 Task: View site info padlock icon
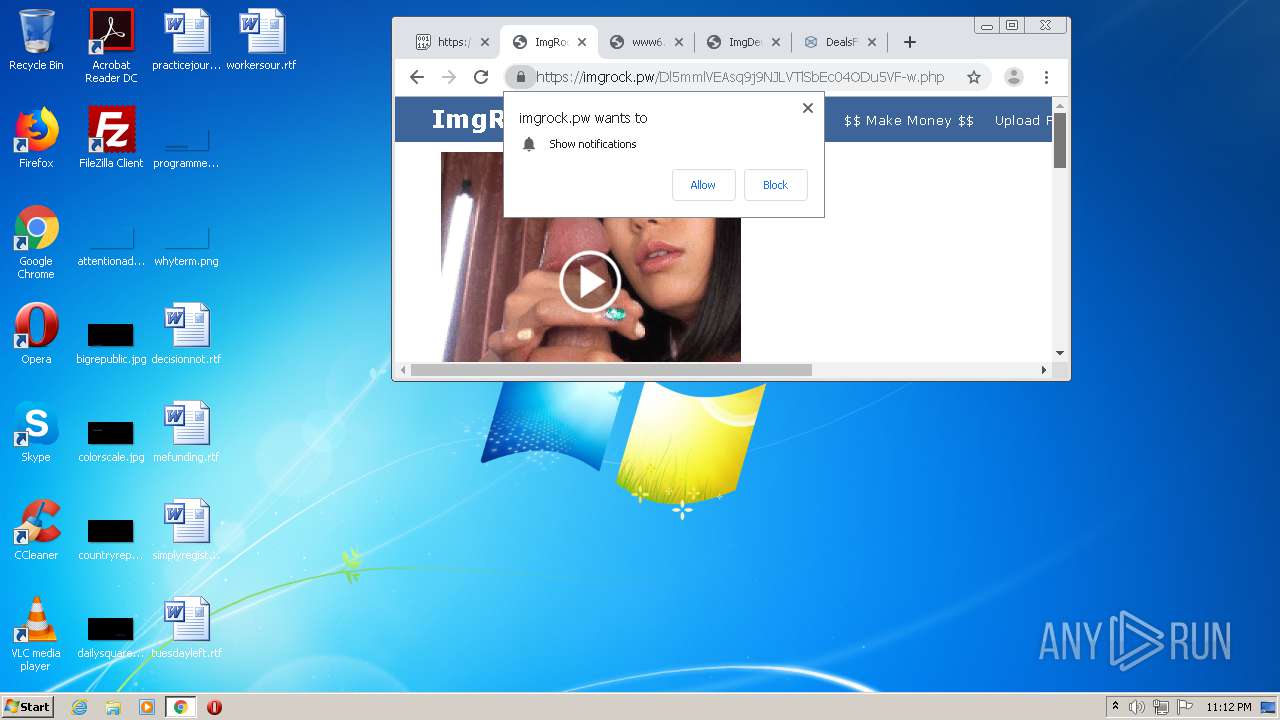coord(520,77)
